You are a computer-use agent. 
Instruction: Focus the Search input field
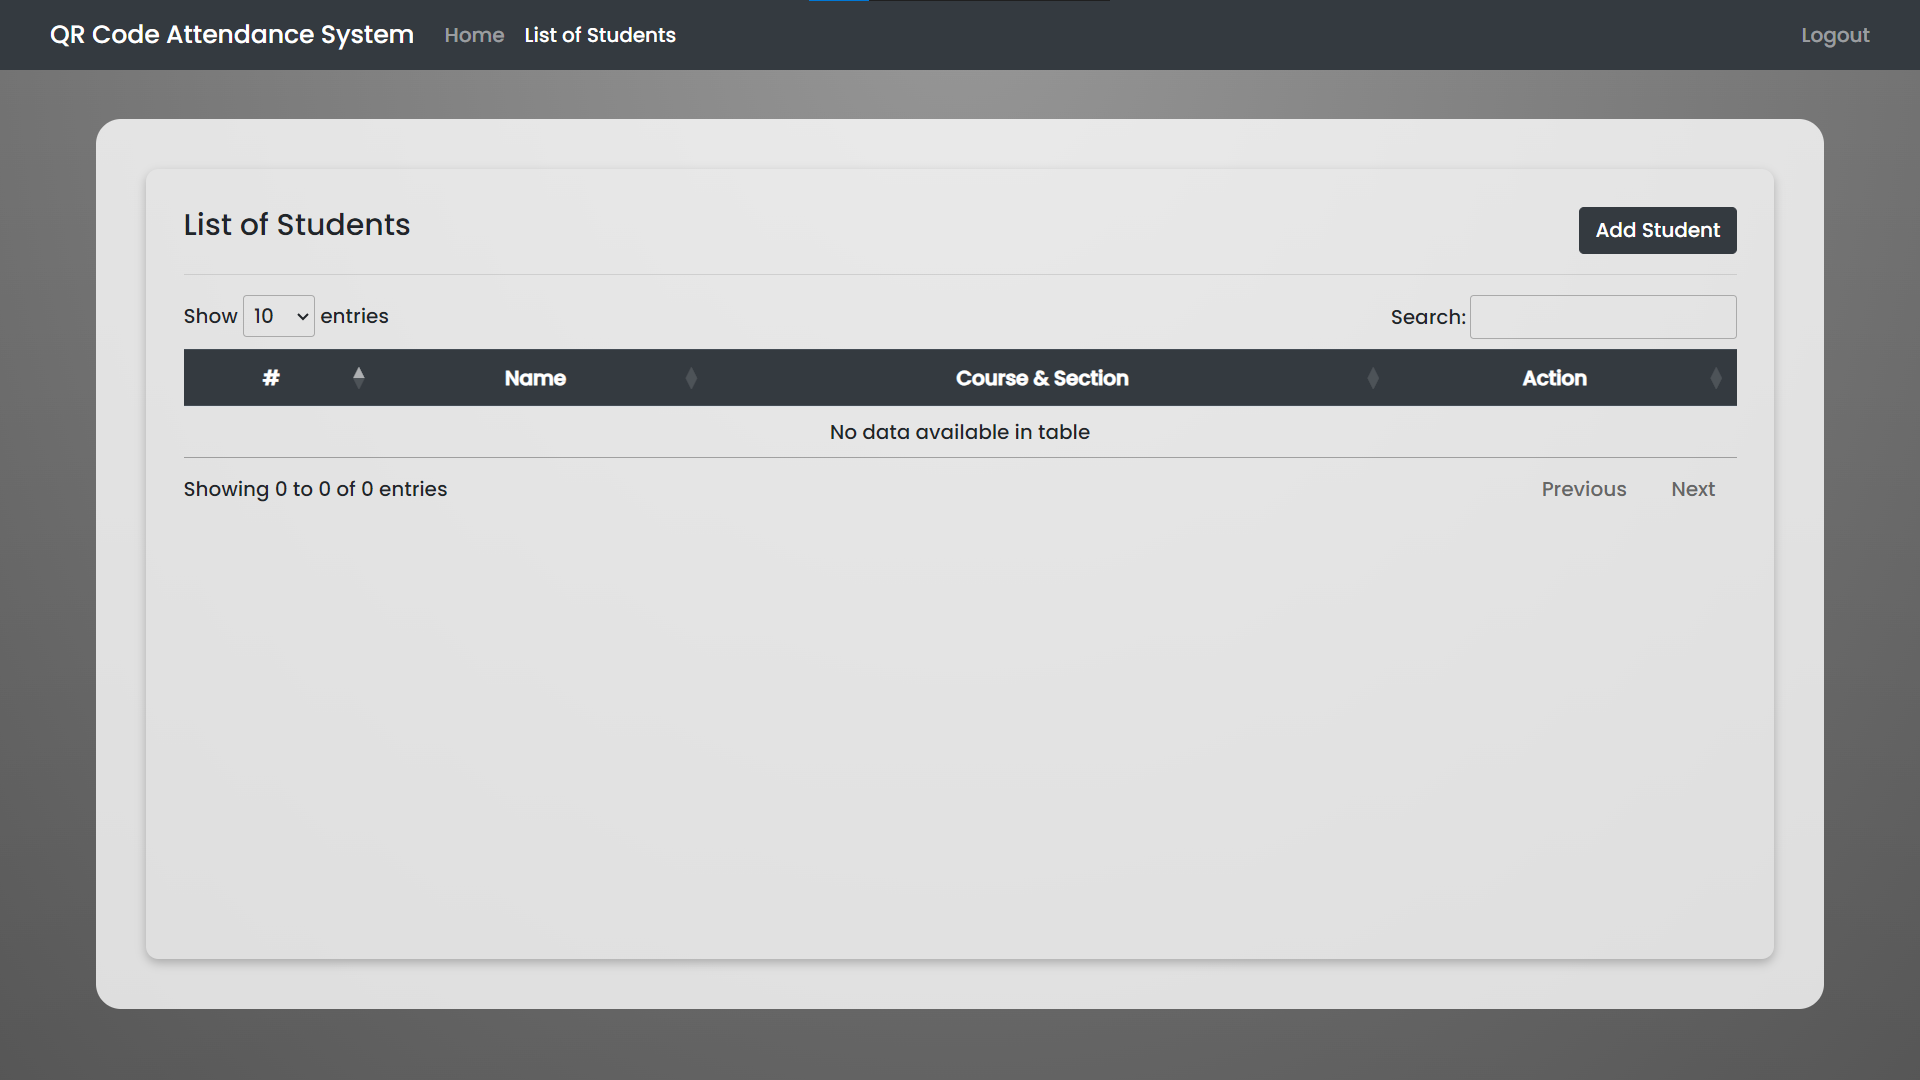click(x=1603, y=317)
